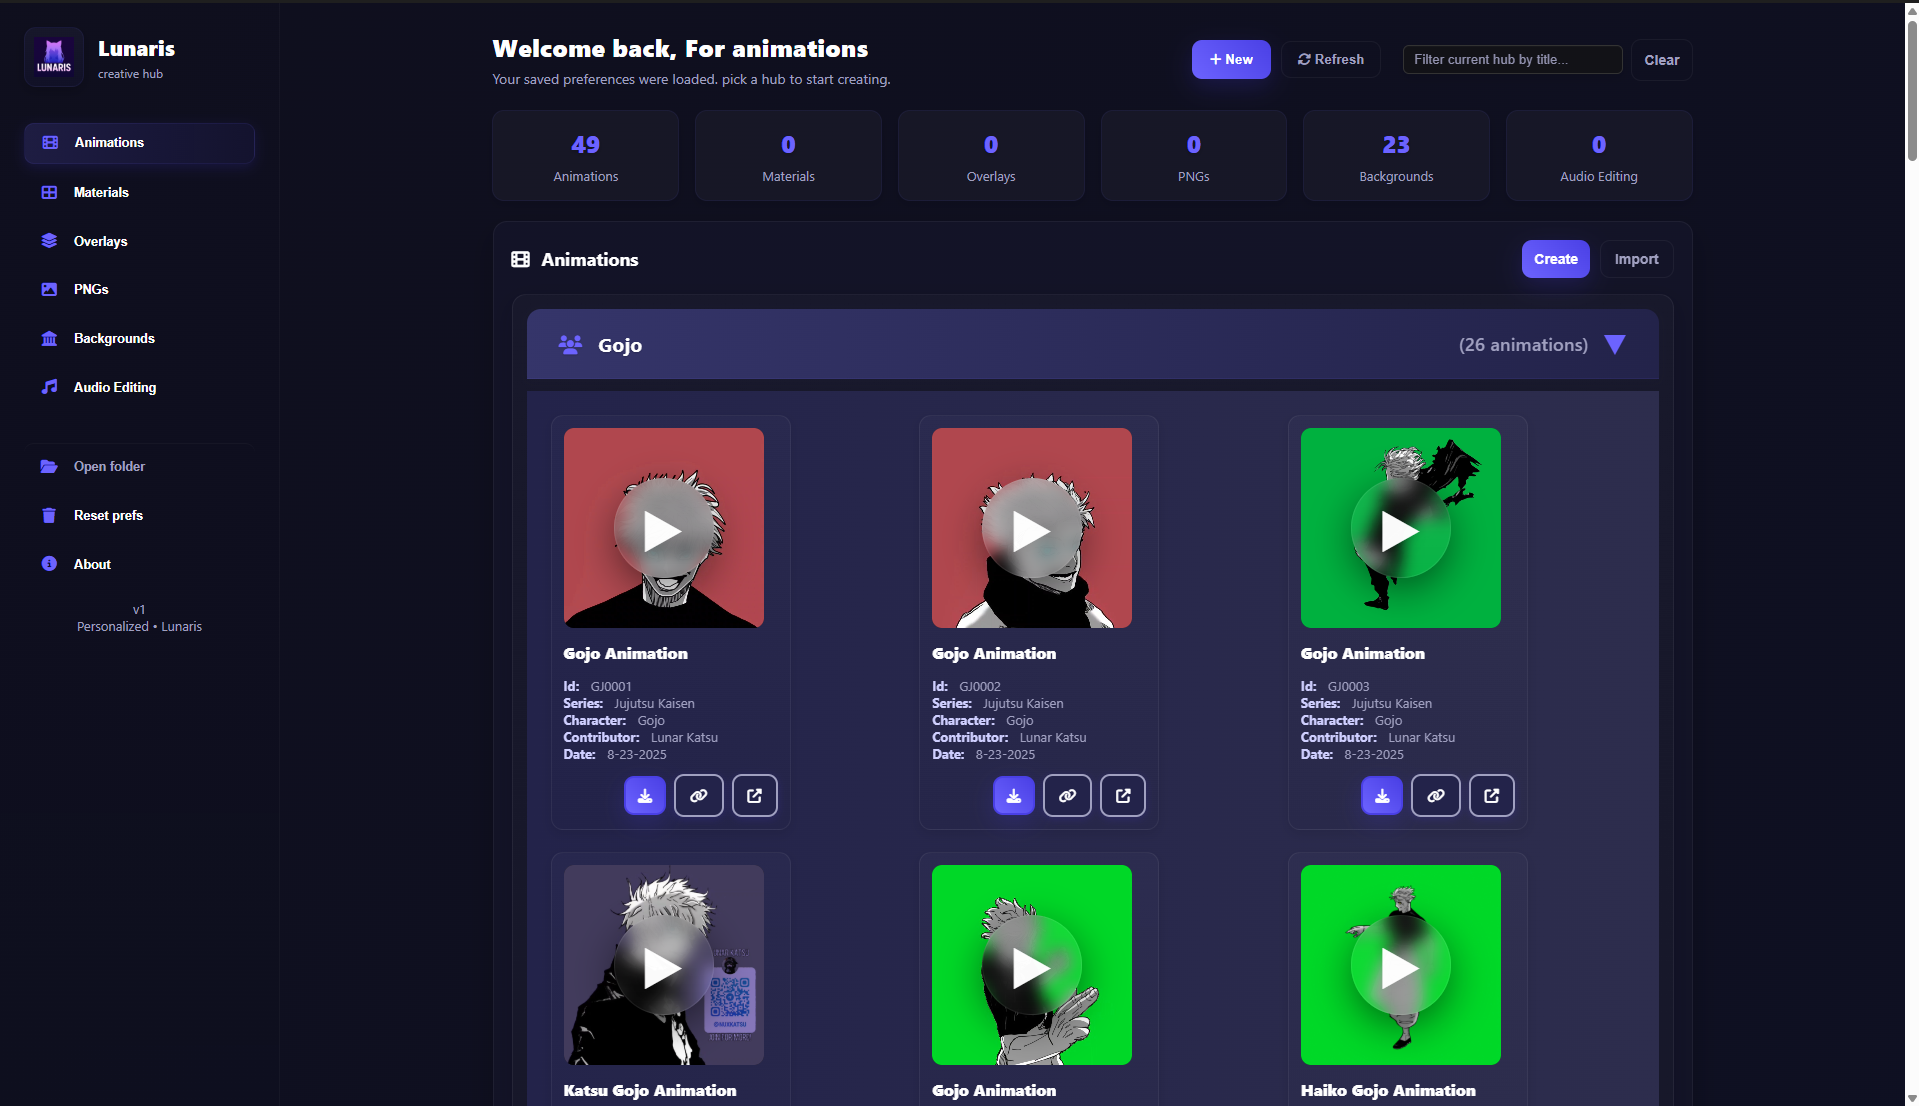
Task: Select the Audio Editing music note icon
Action: [x=49, y=387]
